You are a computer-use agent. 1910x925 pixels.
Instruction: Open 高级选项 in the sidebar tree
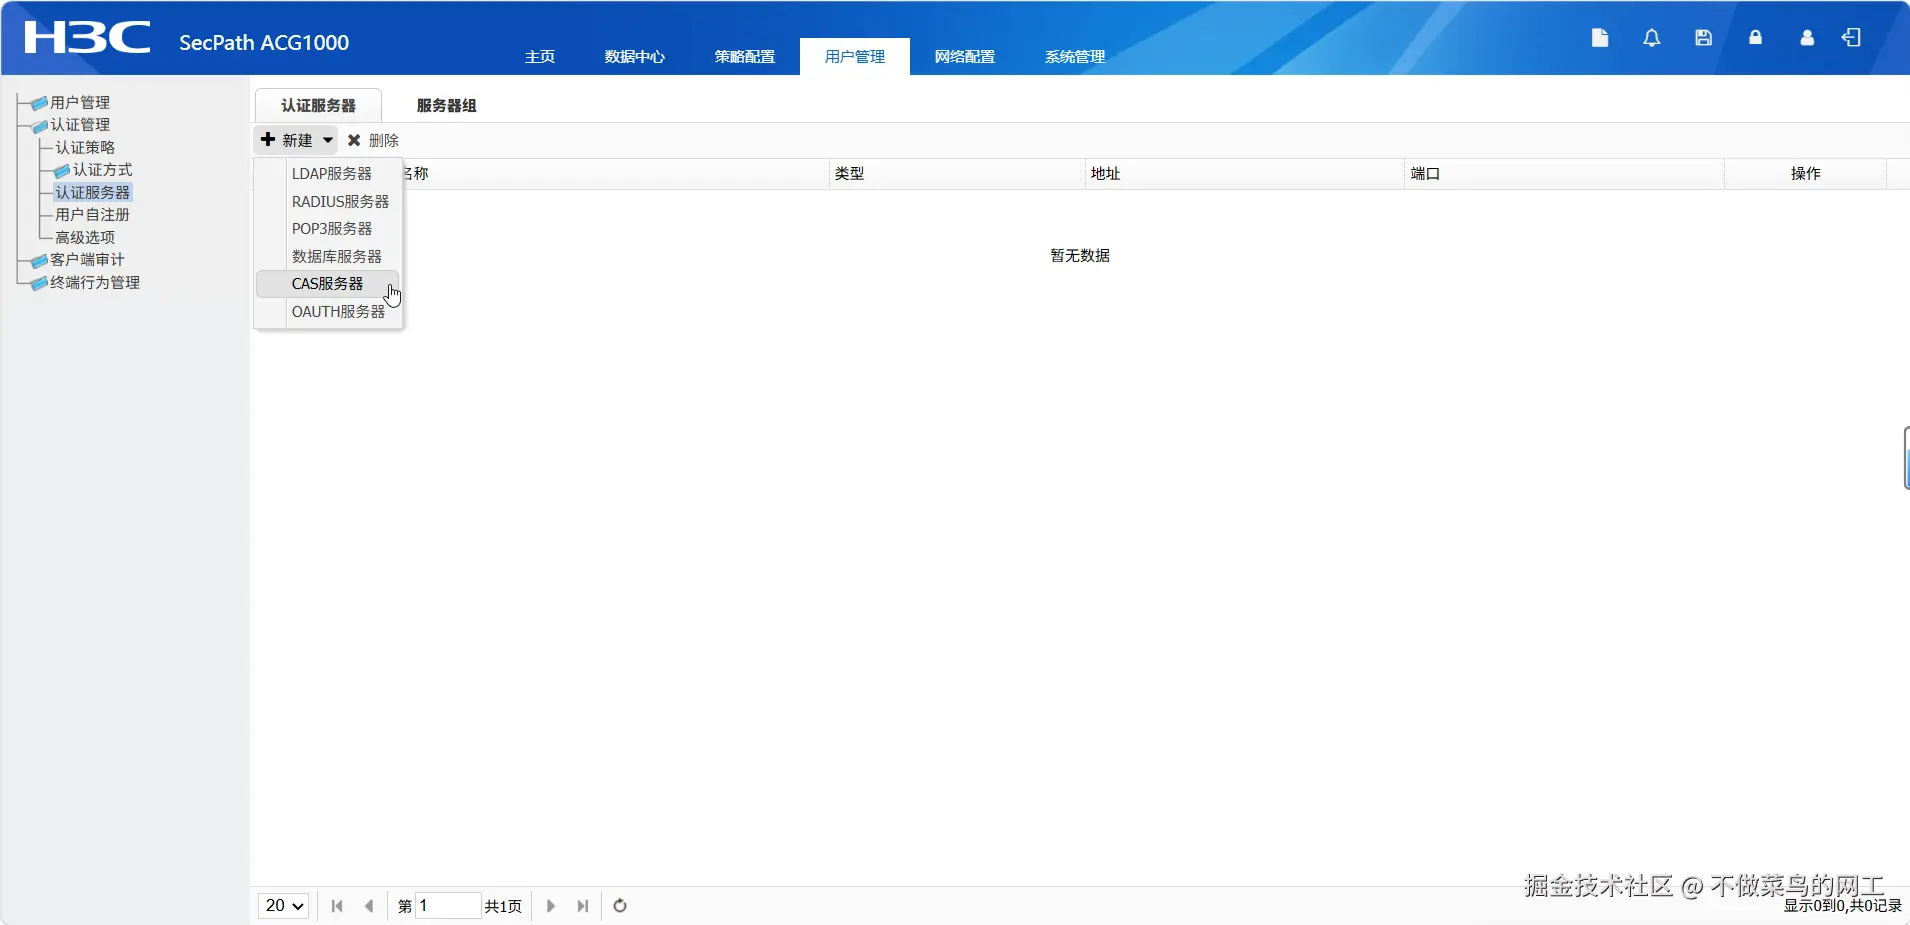85,238
